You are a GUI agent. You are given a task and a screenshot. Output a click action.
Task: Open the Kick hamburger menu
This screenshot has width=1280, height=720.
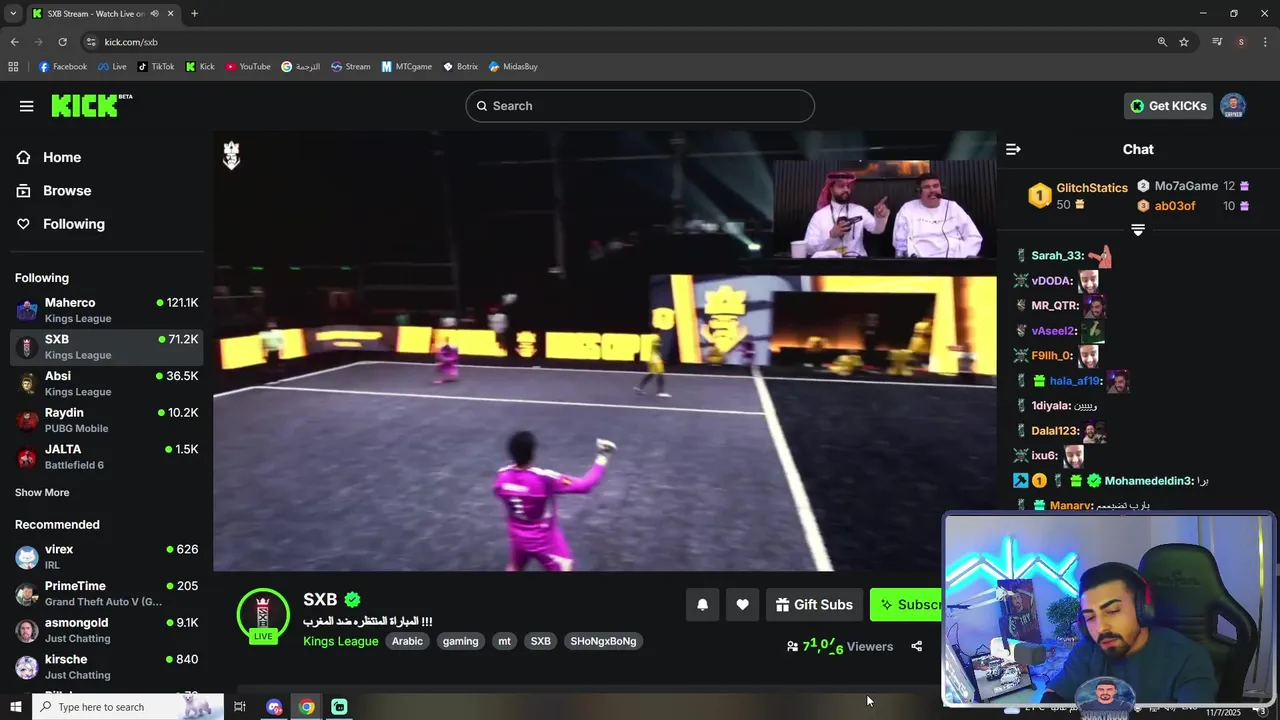click(x=27, y=106)
